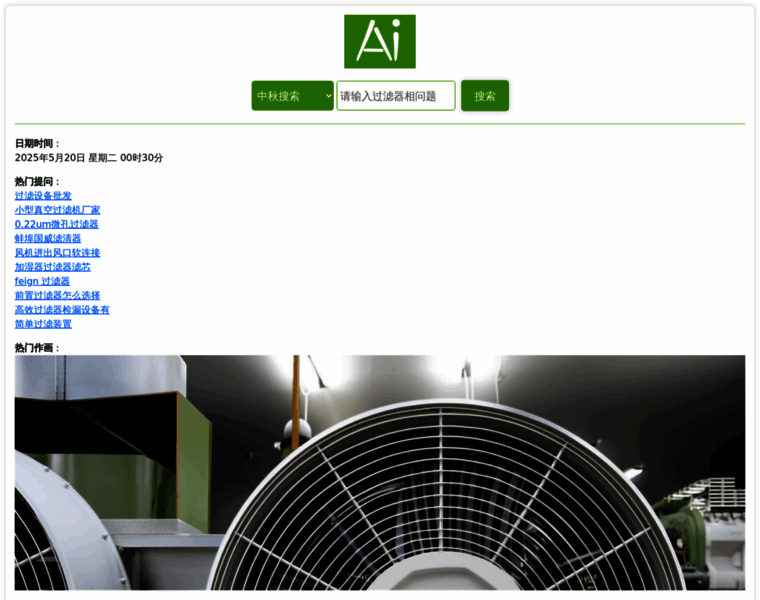Image resolution: width=760 pixels, height=600 pixels.
Task: Open the 前置过滤器怎么选择 link
Action: pyautogui.click(x=57, y=296)
